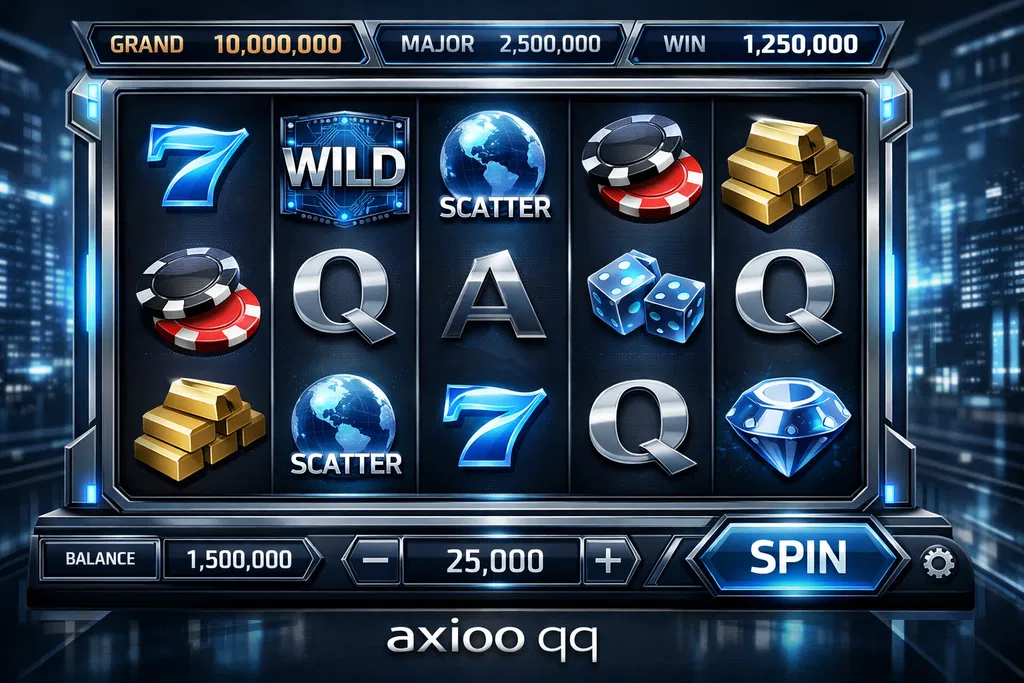This screenshot has height=683, width=1024.
Task: Click the gold bars in bottom left
Action: (199, 429)
